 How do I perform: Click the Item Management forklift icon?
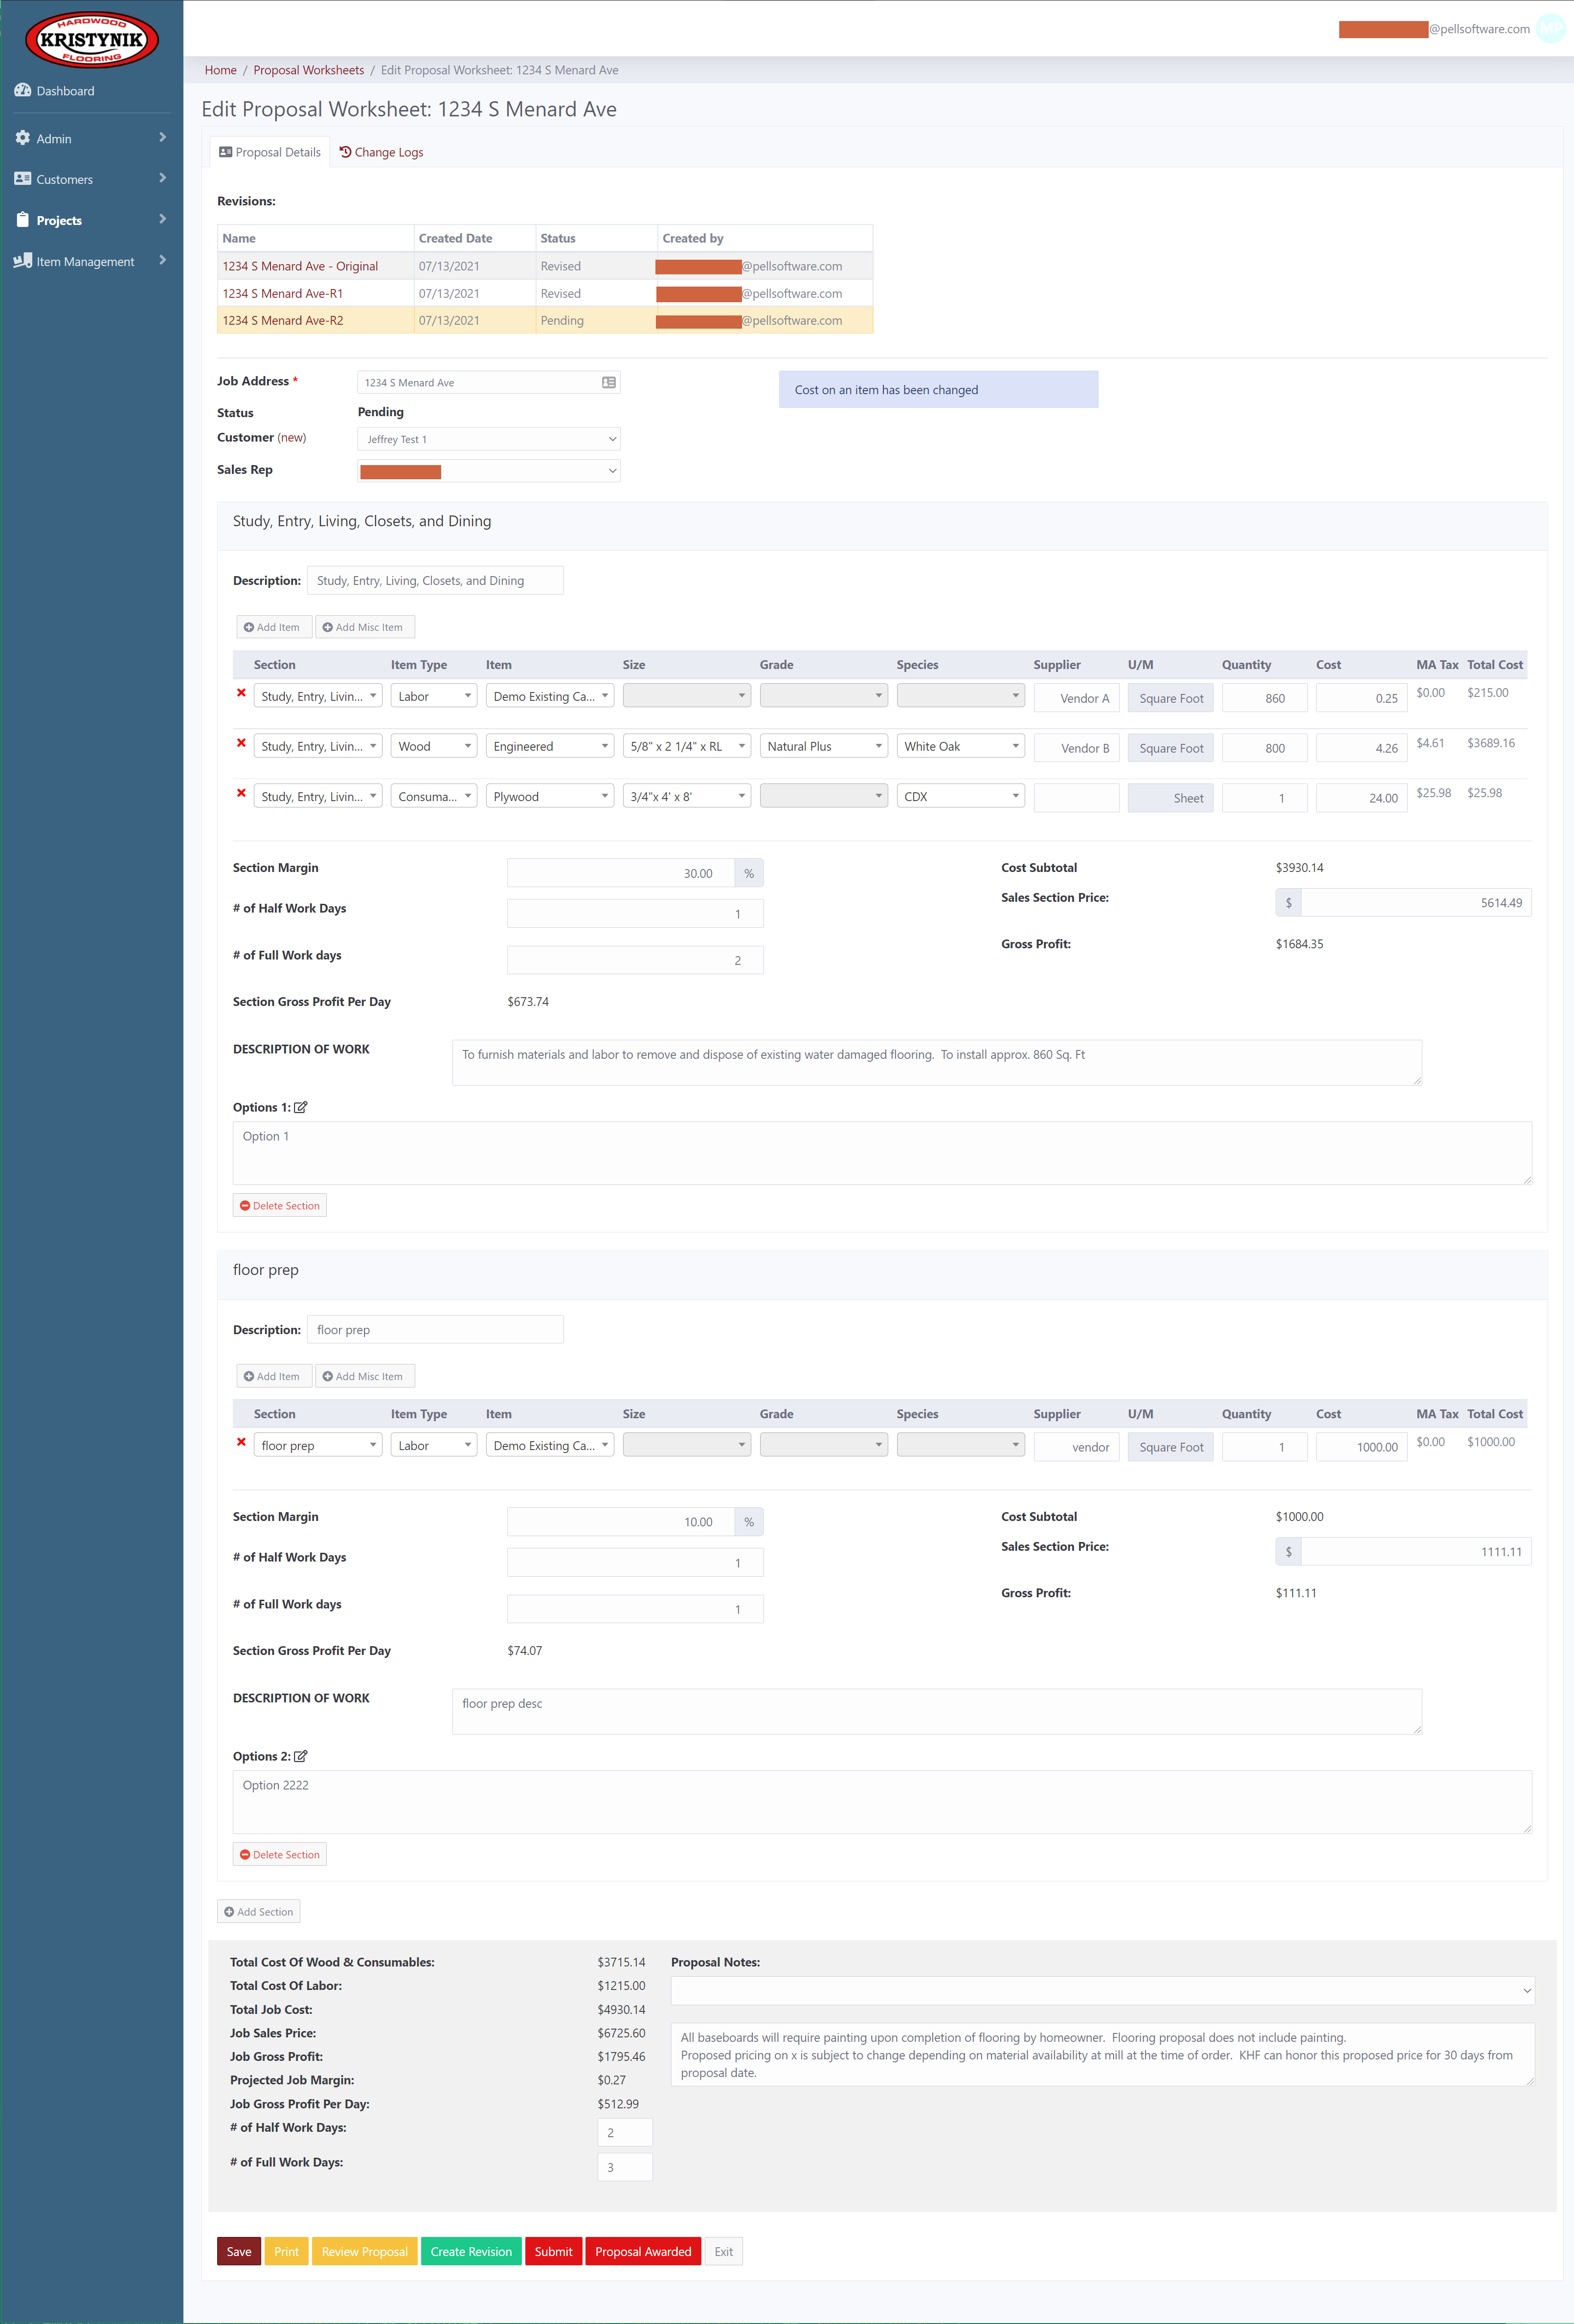[x=22, y=261]
